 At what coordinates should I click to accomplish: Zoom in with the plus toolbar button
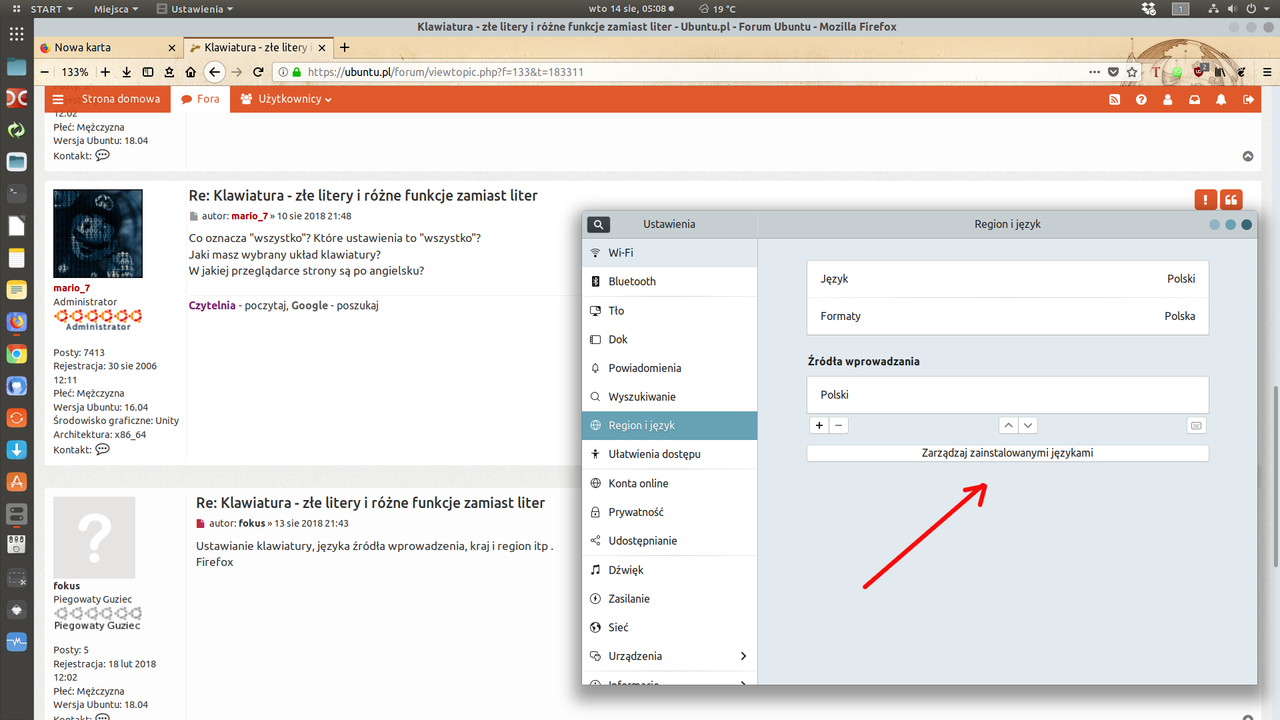[105, 72]
